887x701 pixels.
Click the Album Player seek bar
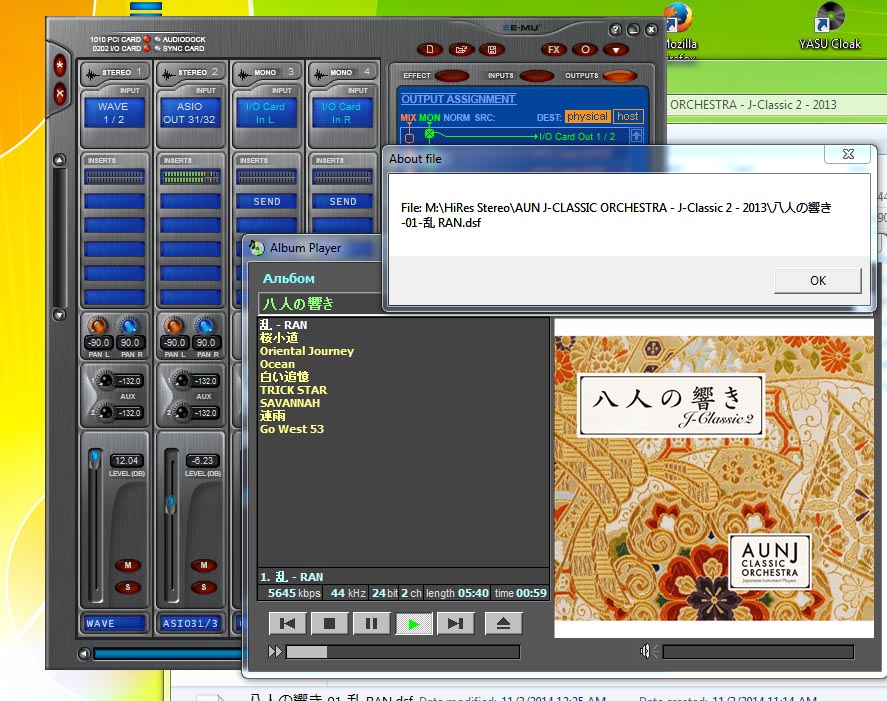(x=403, y=652)
